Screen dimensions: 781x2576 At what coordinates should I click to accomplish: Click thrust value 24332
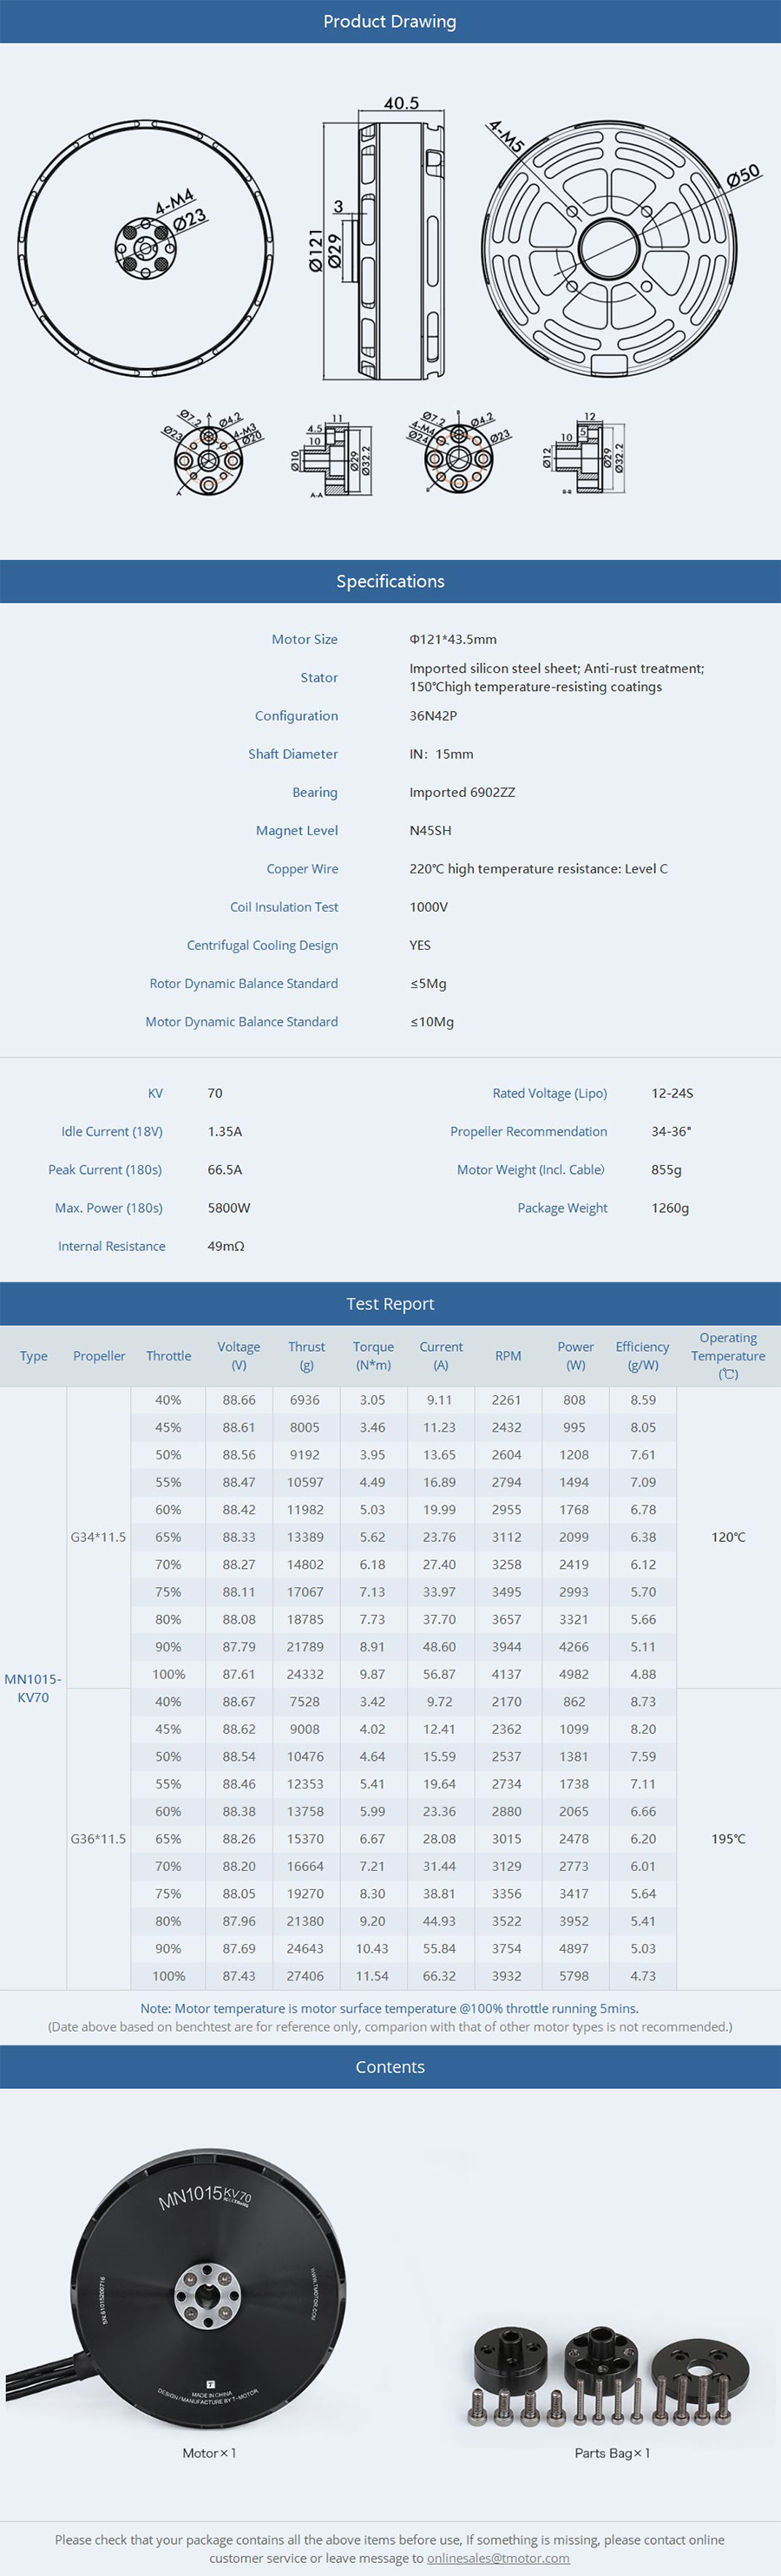point(305,1674)
